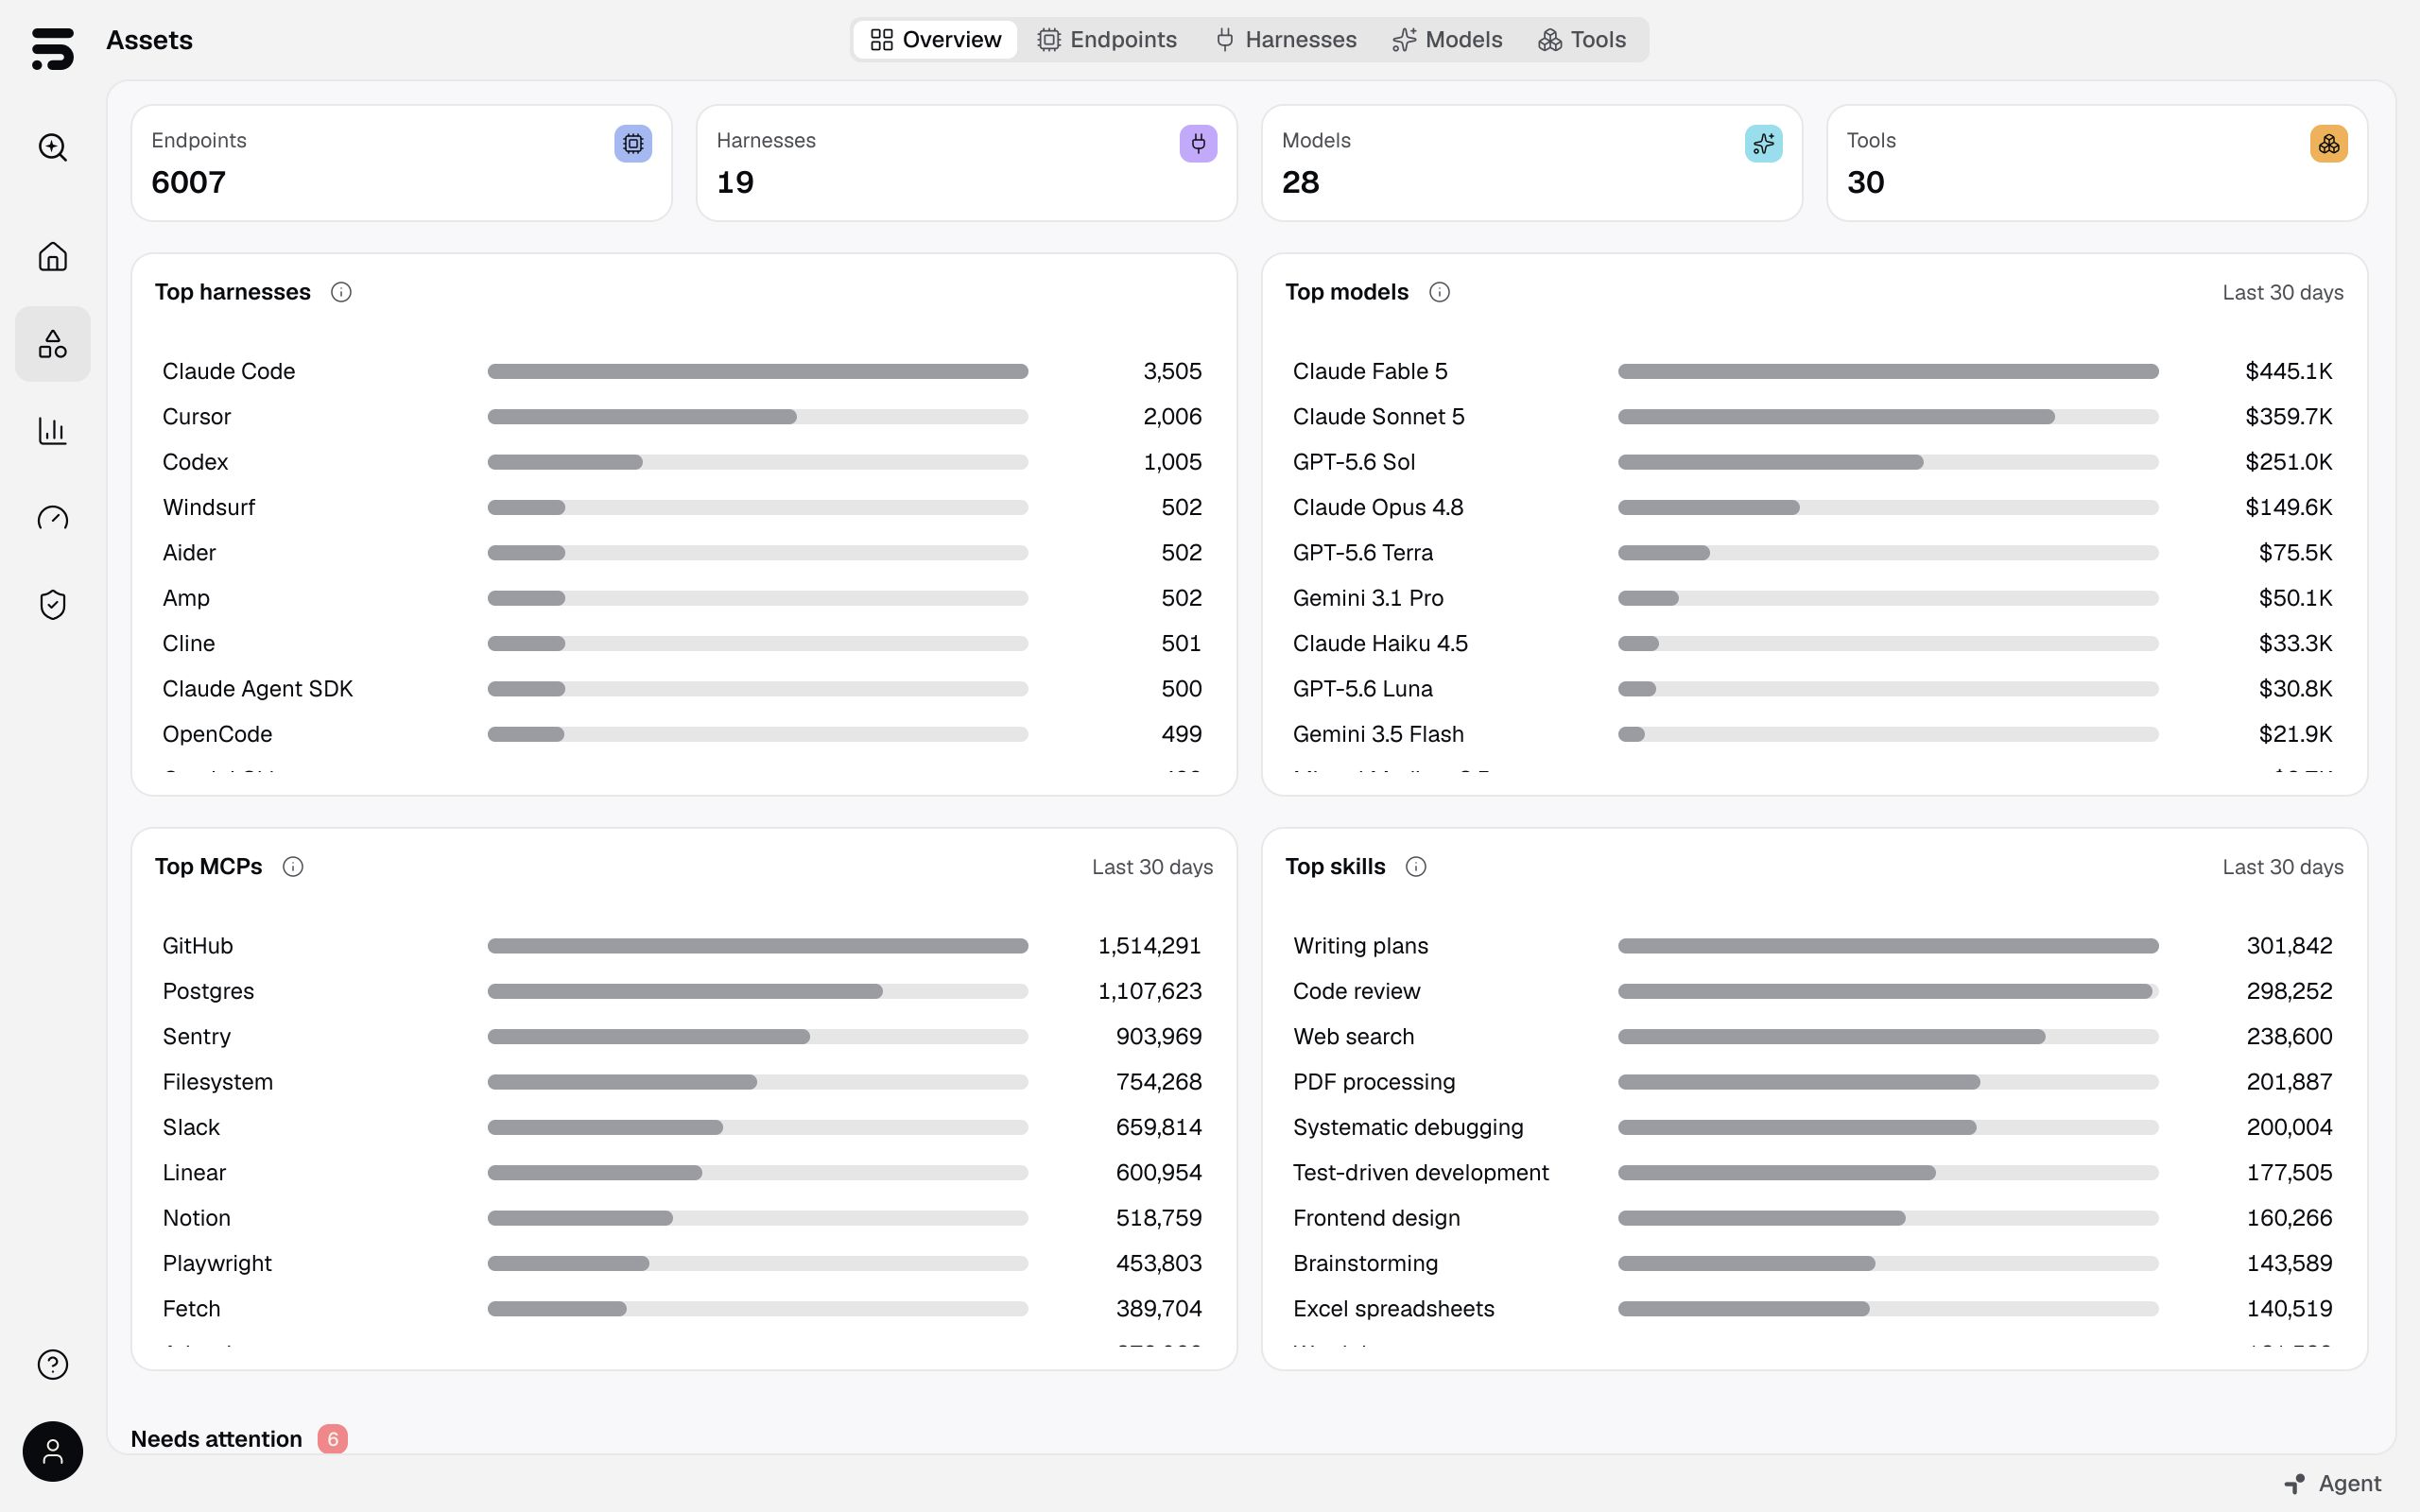This screenshot has width=2420, height=1512.
Task: Switch to the Tools tab
Action: (1582, 40)
